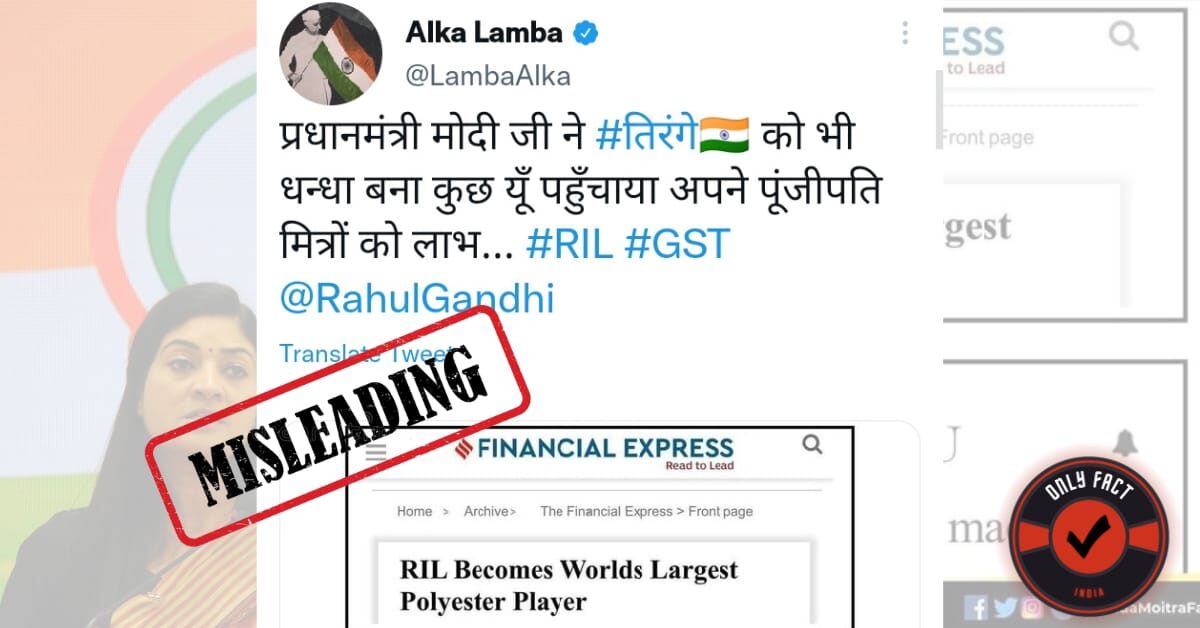Click the Financial Express search magnifier icon

812,444
